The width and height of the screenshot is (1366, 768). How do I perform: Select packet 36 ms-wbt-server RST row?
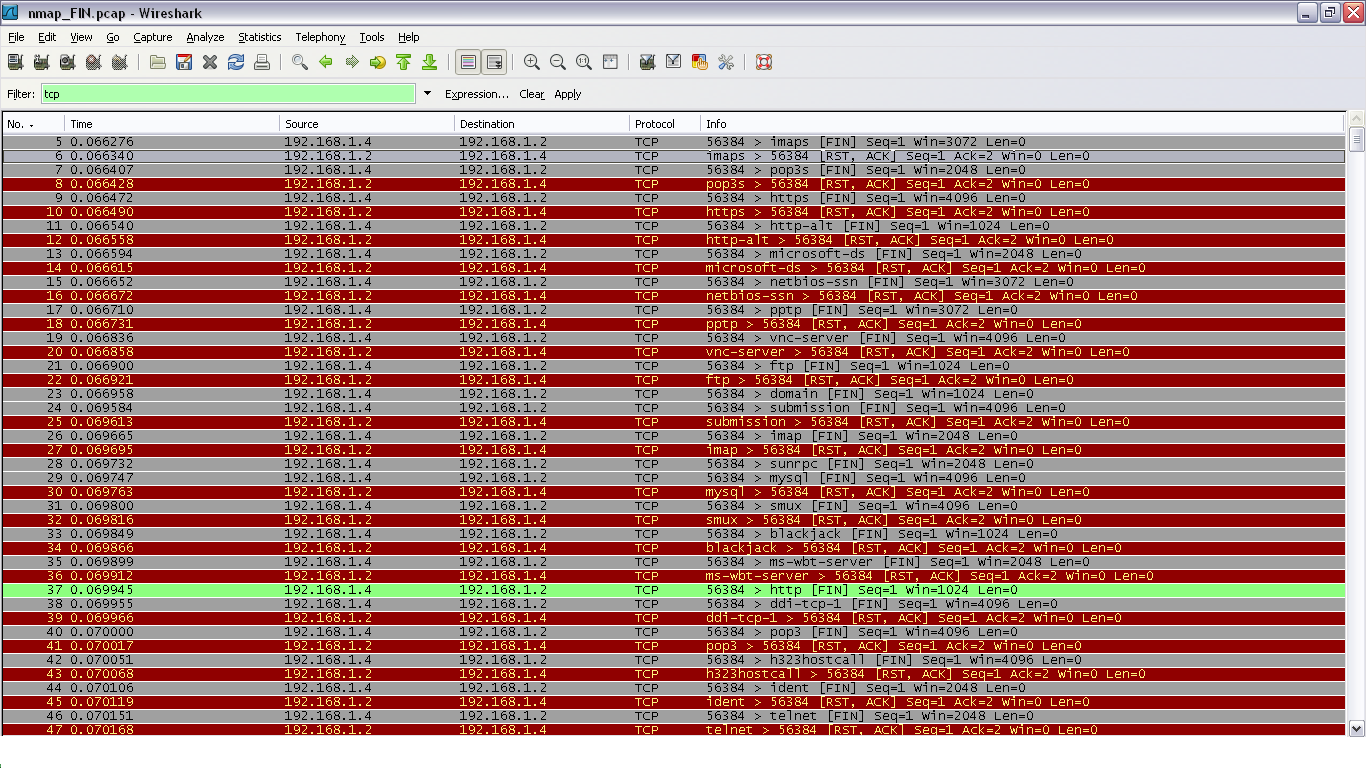[x=673, y=576]
